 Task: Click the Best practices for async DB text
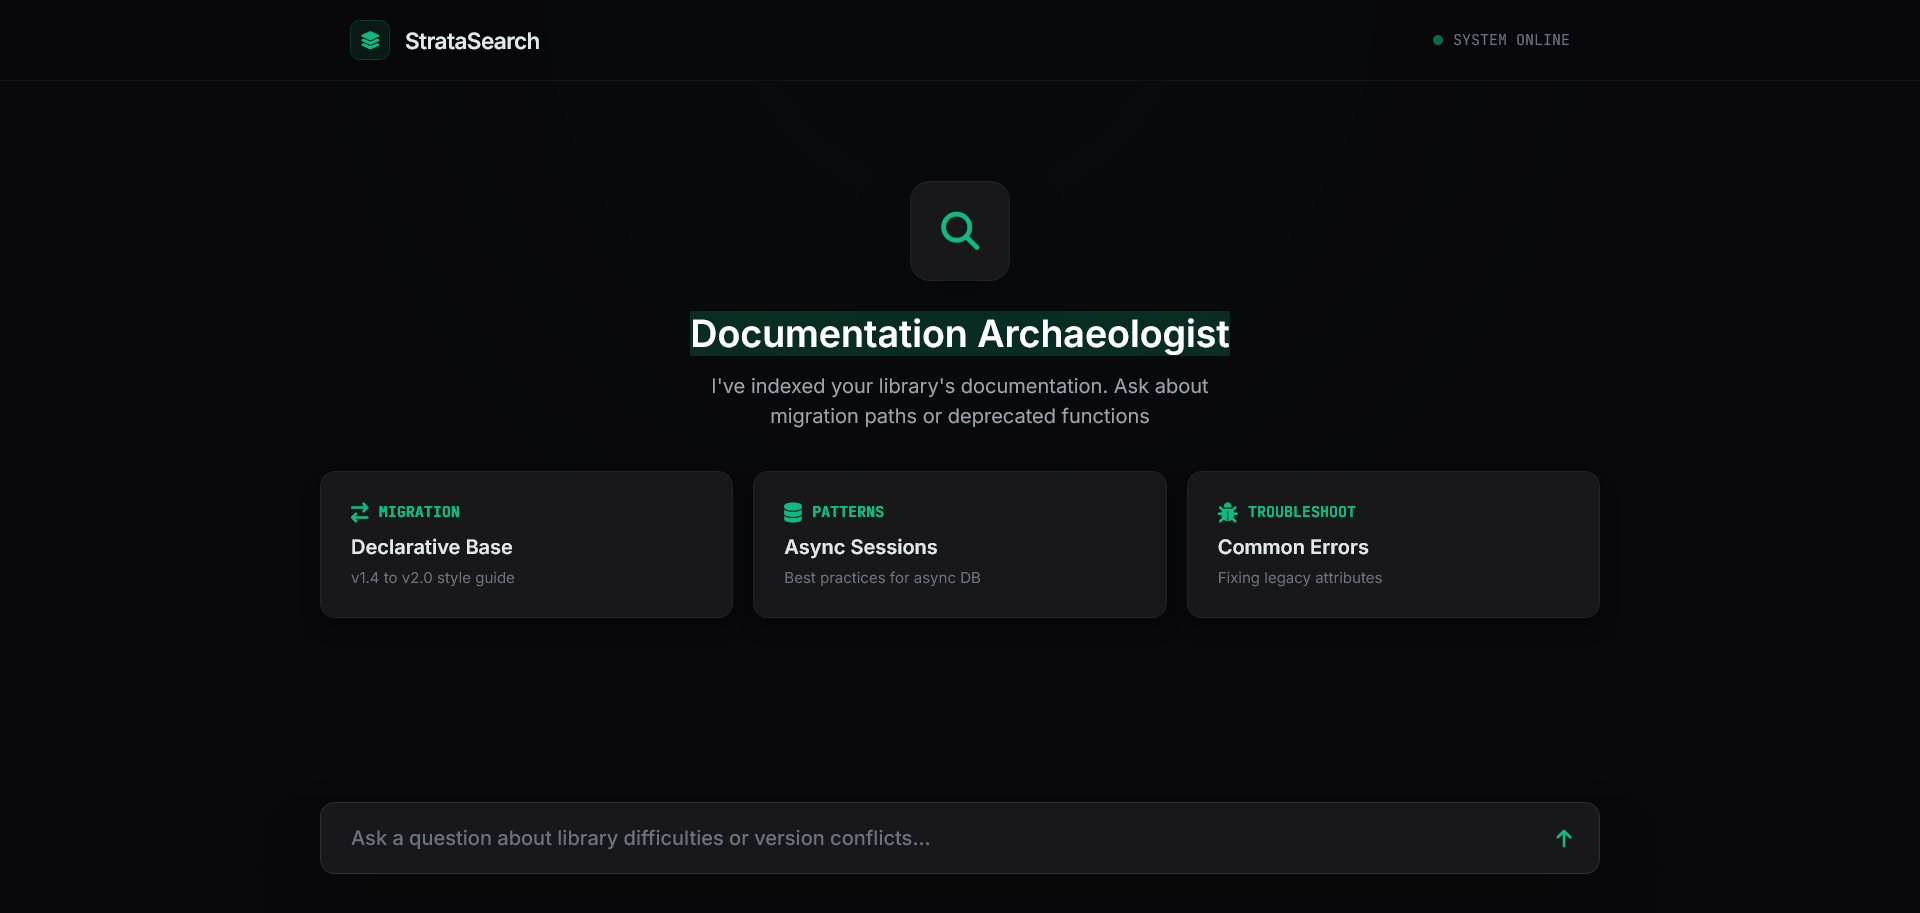pyautogui.click(x=881, y=578)
